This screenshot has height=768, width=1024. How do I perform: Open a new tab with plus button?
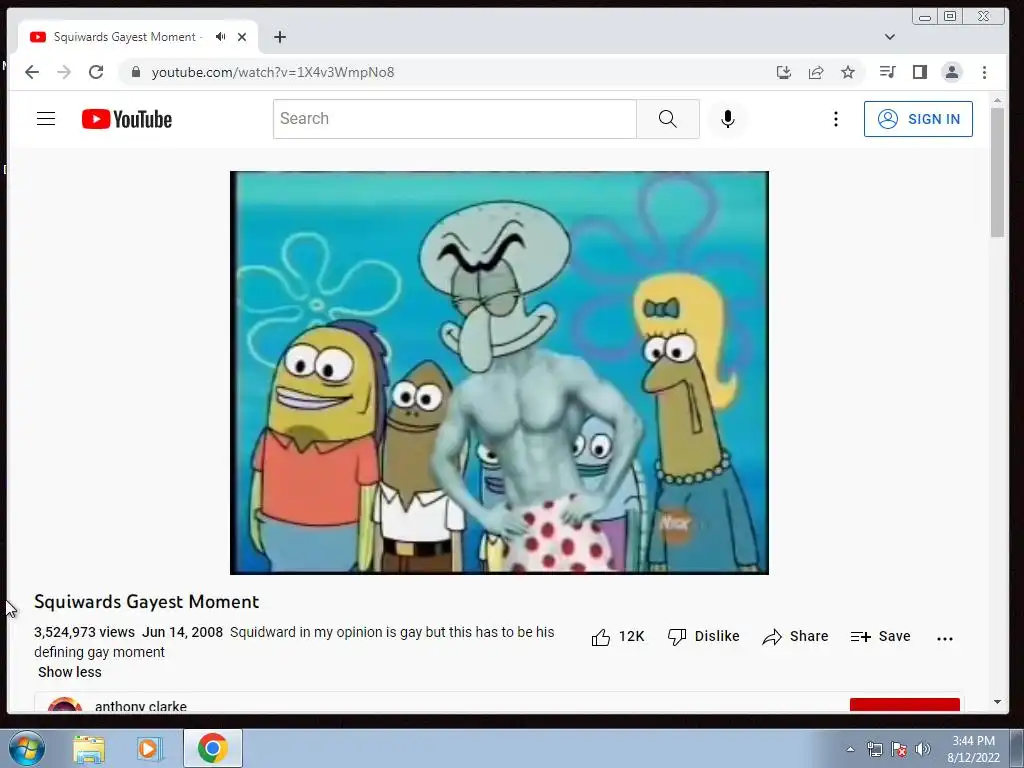[280, 37]
